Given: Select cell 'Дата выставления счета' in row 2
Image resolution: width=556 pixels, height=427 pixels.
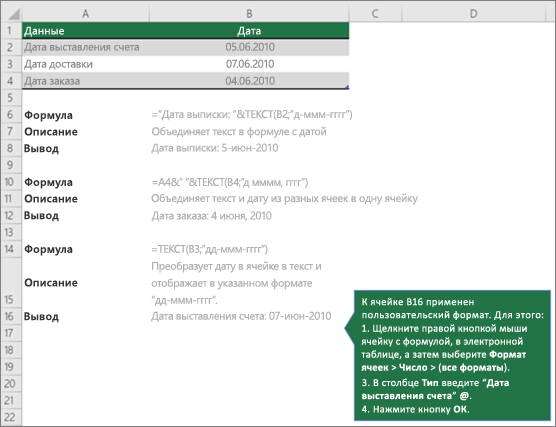Looking at the screenshot, I should click(x=85, y=47).
